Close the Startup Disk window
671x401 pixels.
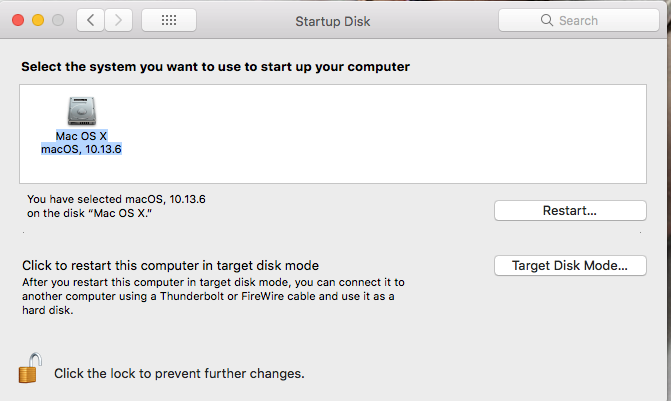[18, 20]
